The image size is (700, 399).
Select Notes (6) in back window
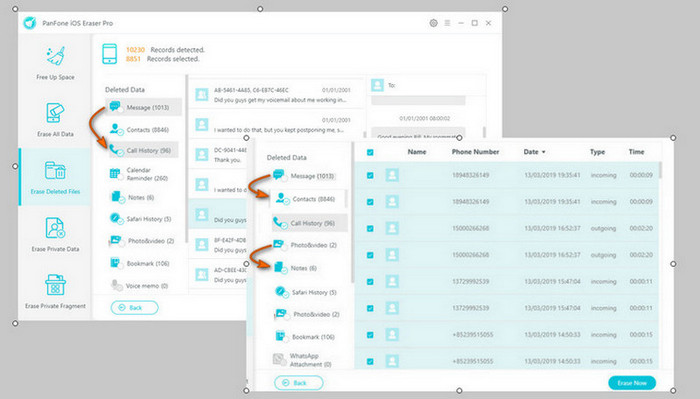(132, 197)
